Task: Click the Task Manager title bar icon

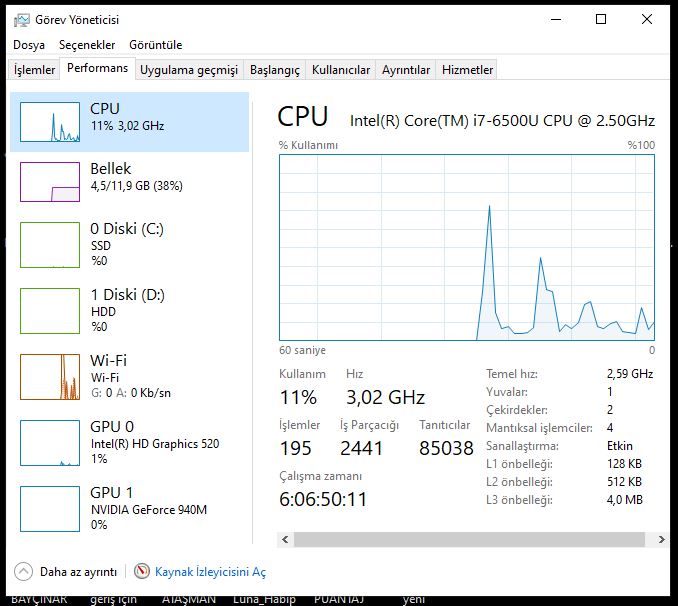Action: tap(22, 19)
